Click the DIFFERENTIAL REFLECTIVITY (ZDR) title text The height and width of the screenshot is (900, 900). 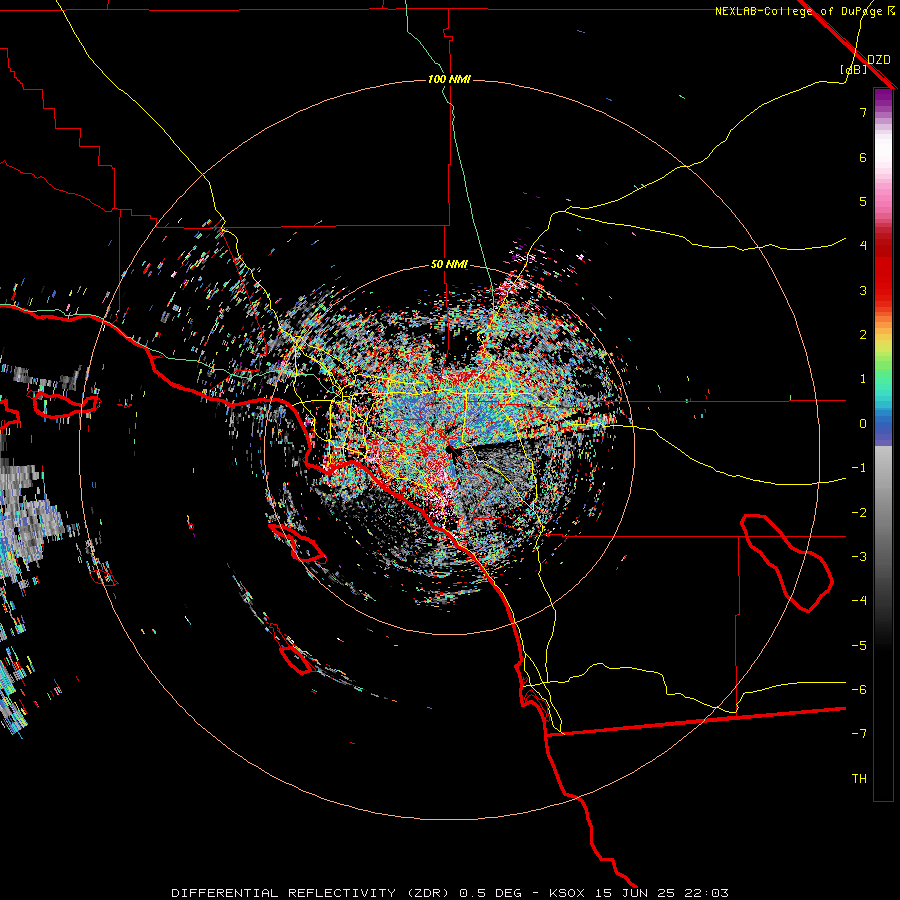point(312,893)
